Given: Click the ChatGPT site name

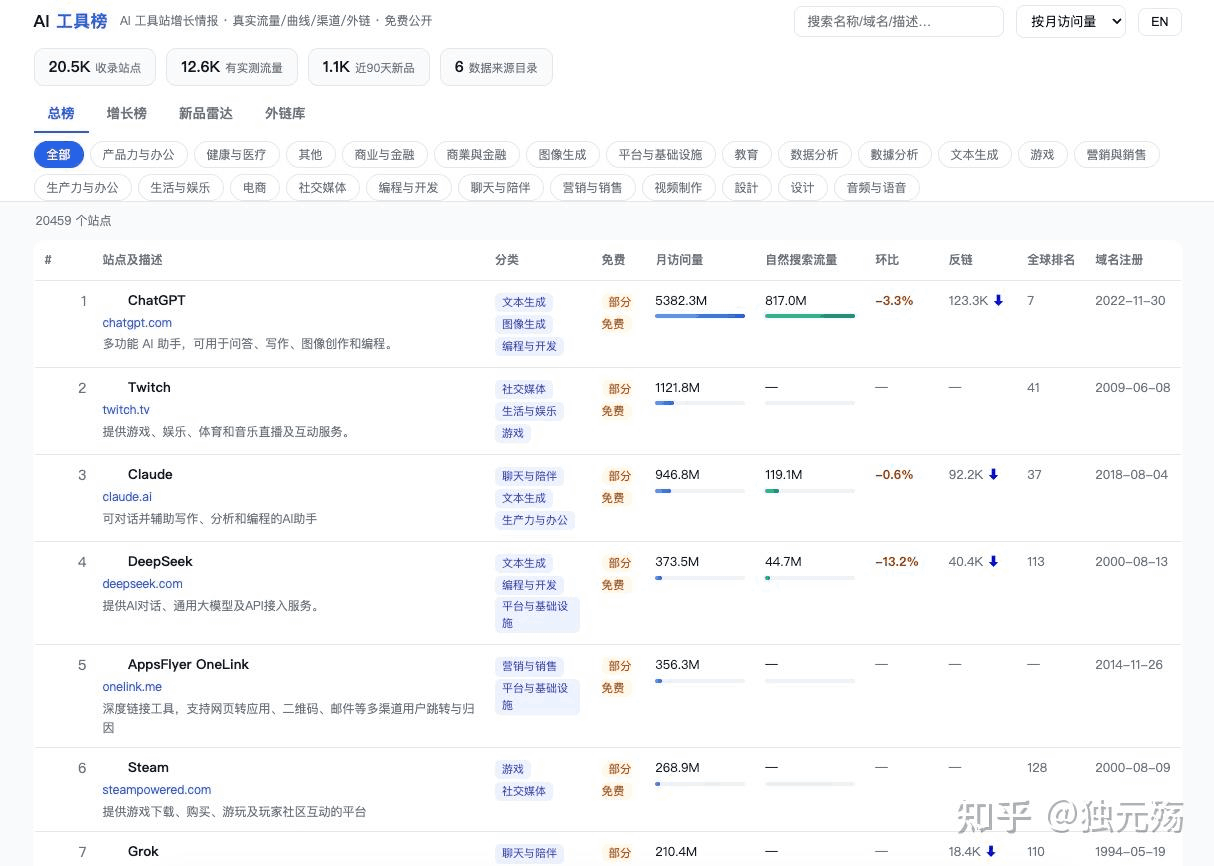Looking at the screenshot, I should click(157, 300).
